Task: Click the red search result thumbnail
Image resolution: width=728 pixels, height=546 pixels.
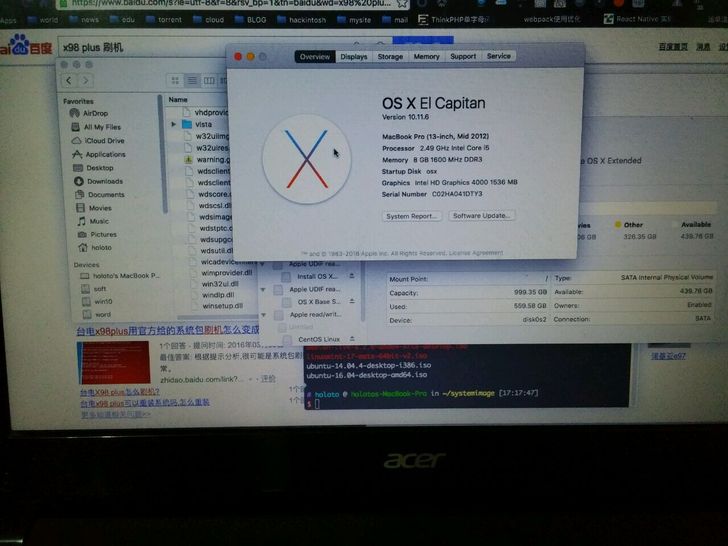Action: pyautogui.click(x=113, y=363)
